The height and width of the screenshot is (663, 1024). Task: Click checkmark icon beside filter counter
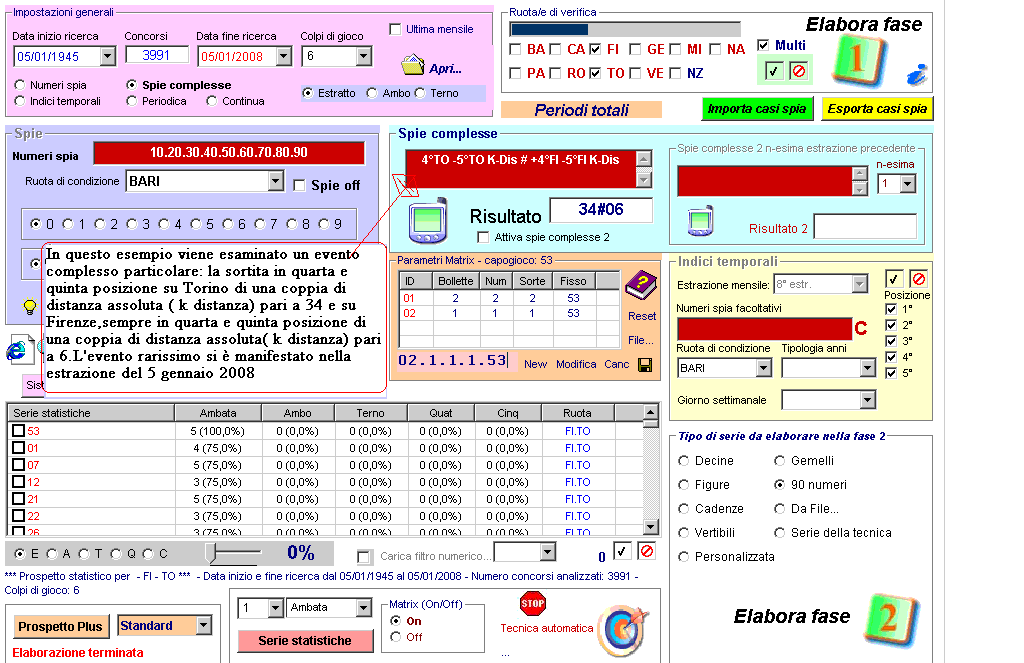point(622,551)
